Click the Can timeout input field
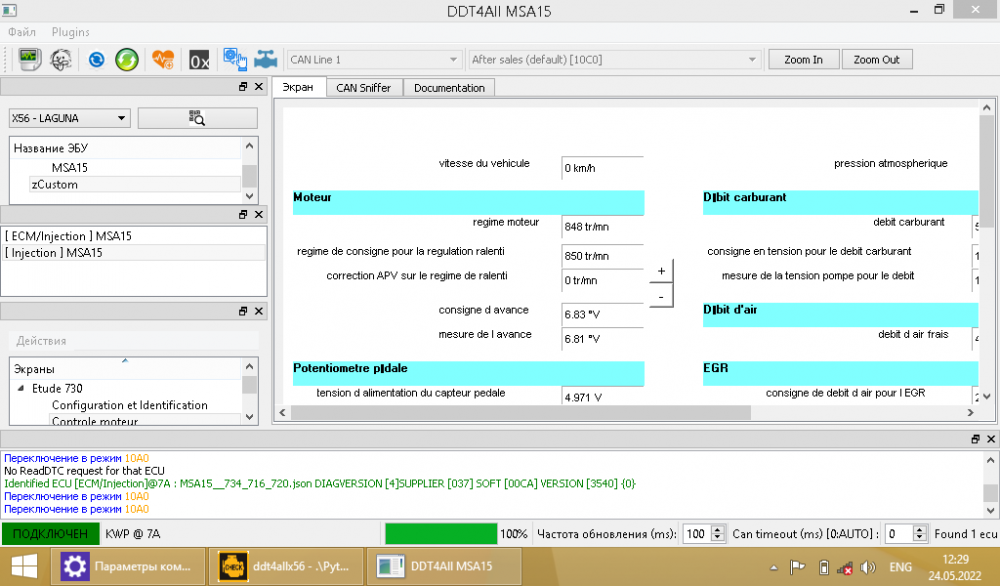The height and width of the screenshot is (586, 1000). pos(899,534)
